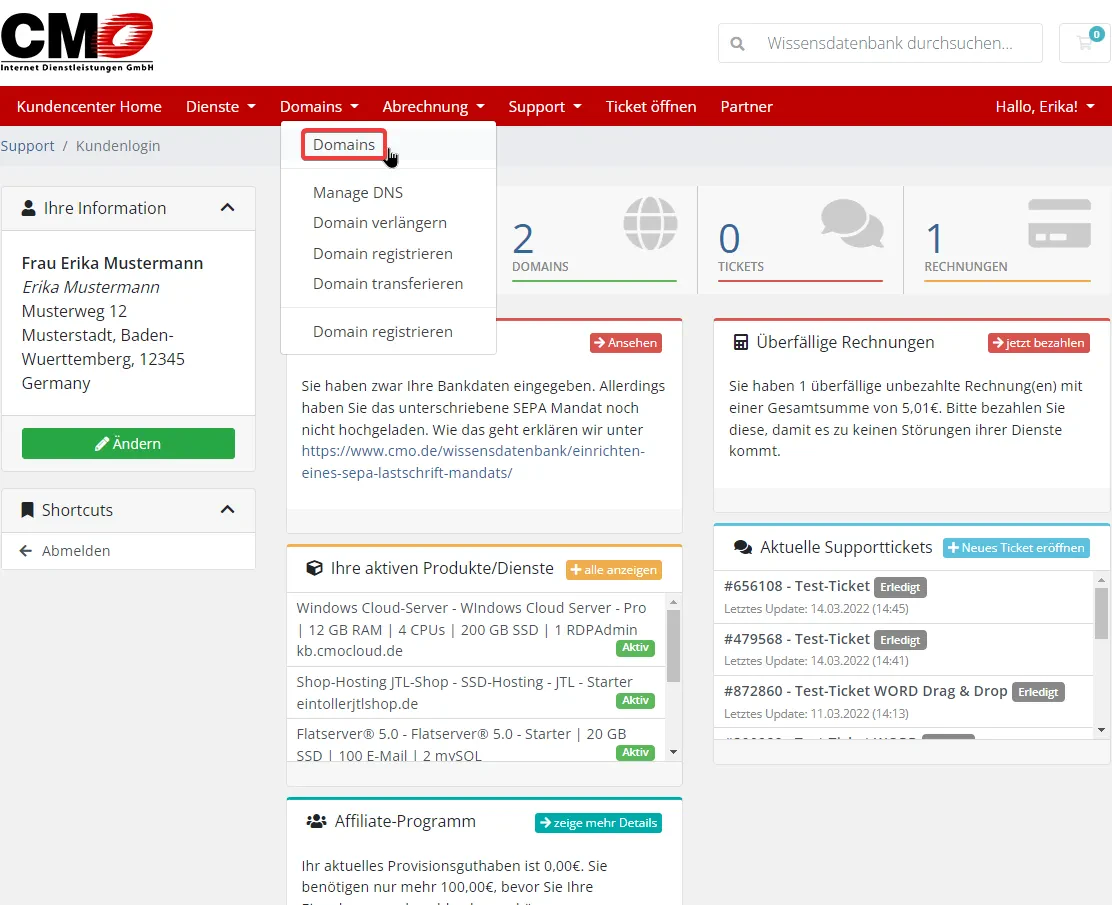1112x905 pixels.
Task: Open Shop-Hosting JTL-Shop eintollerjtlshop.de product
Action: tap(476, 692)
